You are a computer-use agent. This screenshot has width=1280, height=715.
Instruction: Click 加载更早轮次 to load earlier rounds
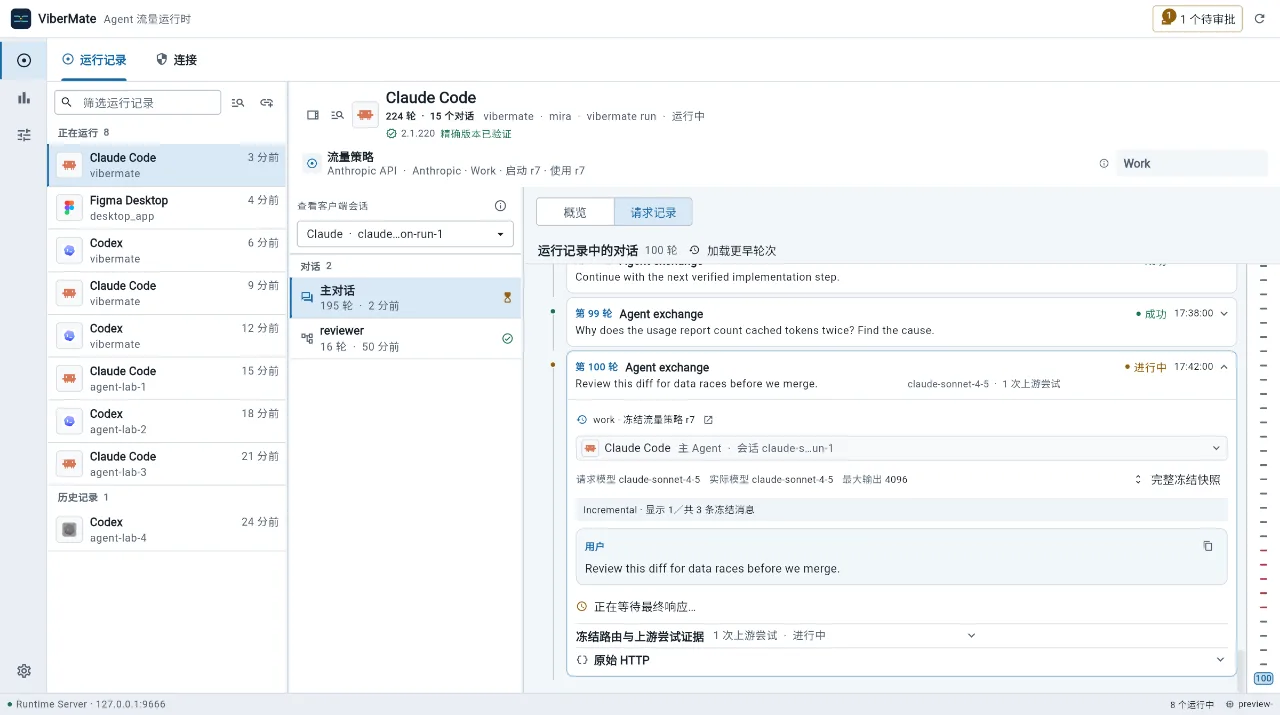click(x=733, y=250)
